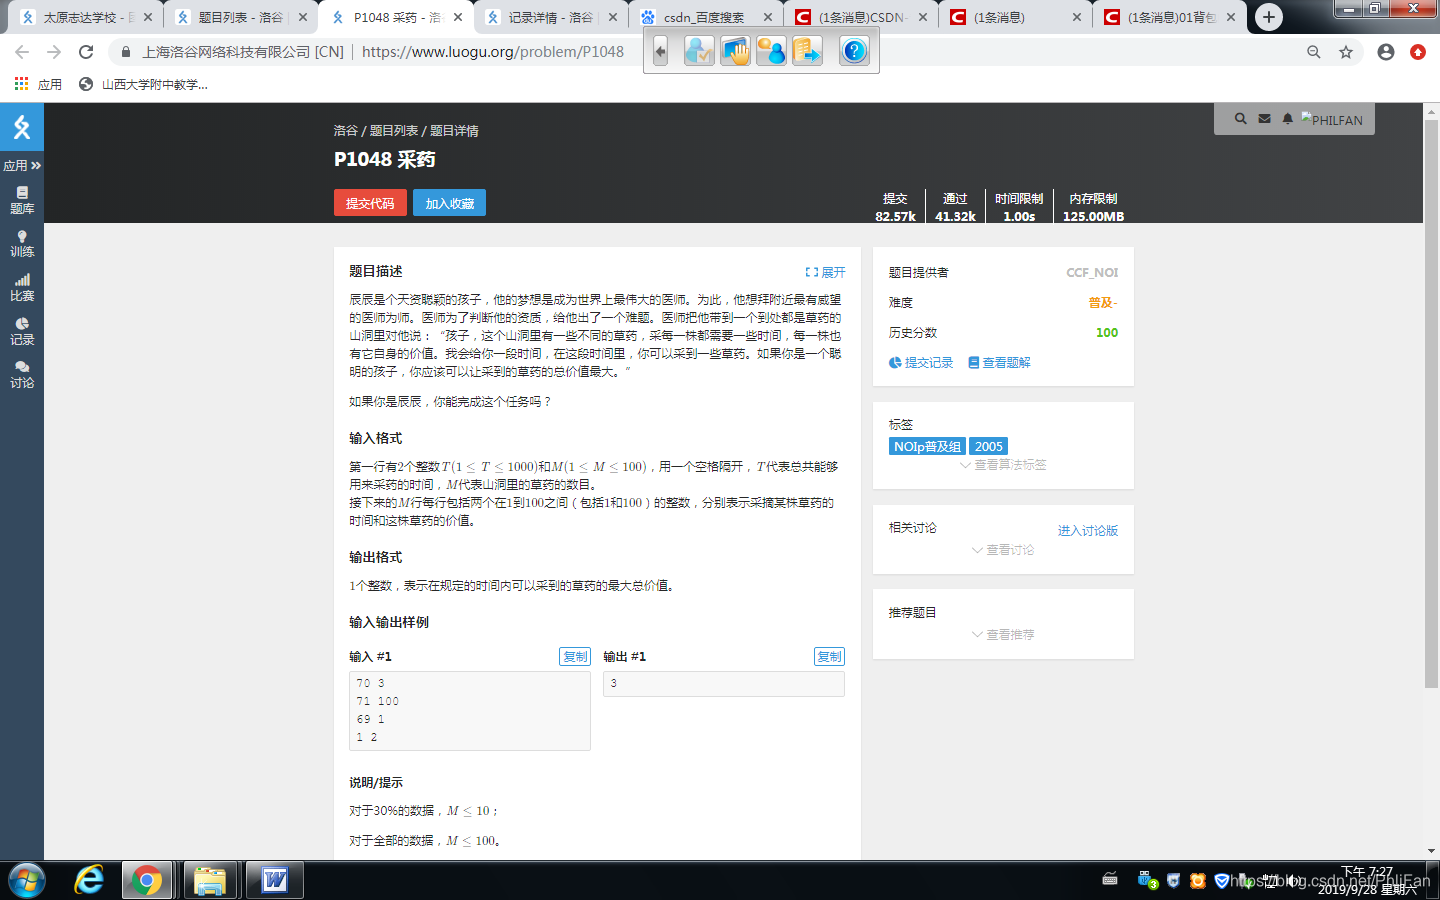This screenshot has width=1440, height=900.
Task: Open the 训练 training sidebar item
Action: 22,244
